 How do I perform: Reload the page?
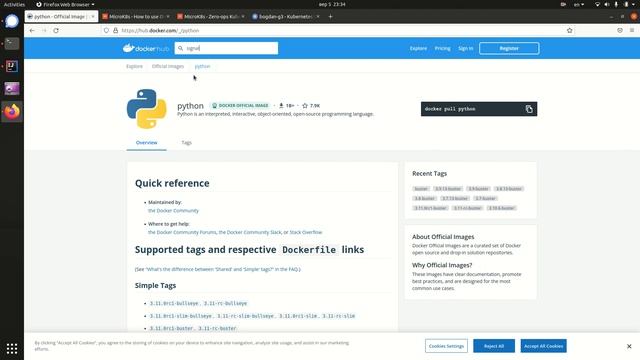pyautogui.click(x=56, y=31)
